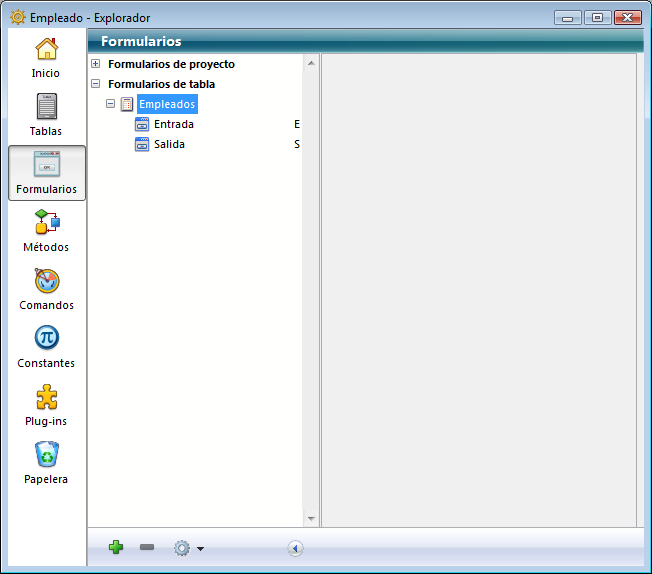The height and width of the screenshot is (574, 652).
Task: Select the Empleados table item
Action: (x=167, y=104)
